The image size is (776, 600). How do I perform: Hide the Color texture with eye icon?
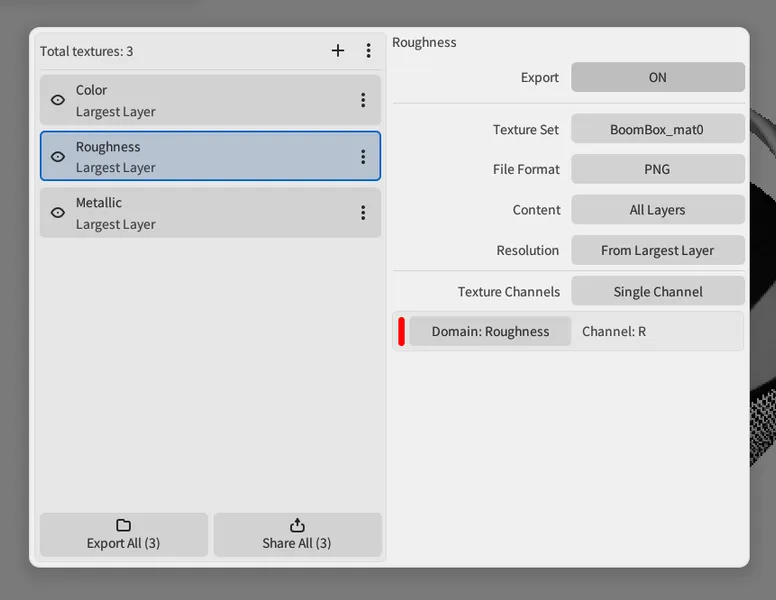[x=58, y=100]
